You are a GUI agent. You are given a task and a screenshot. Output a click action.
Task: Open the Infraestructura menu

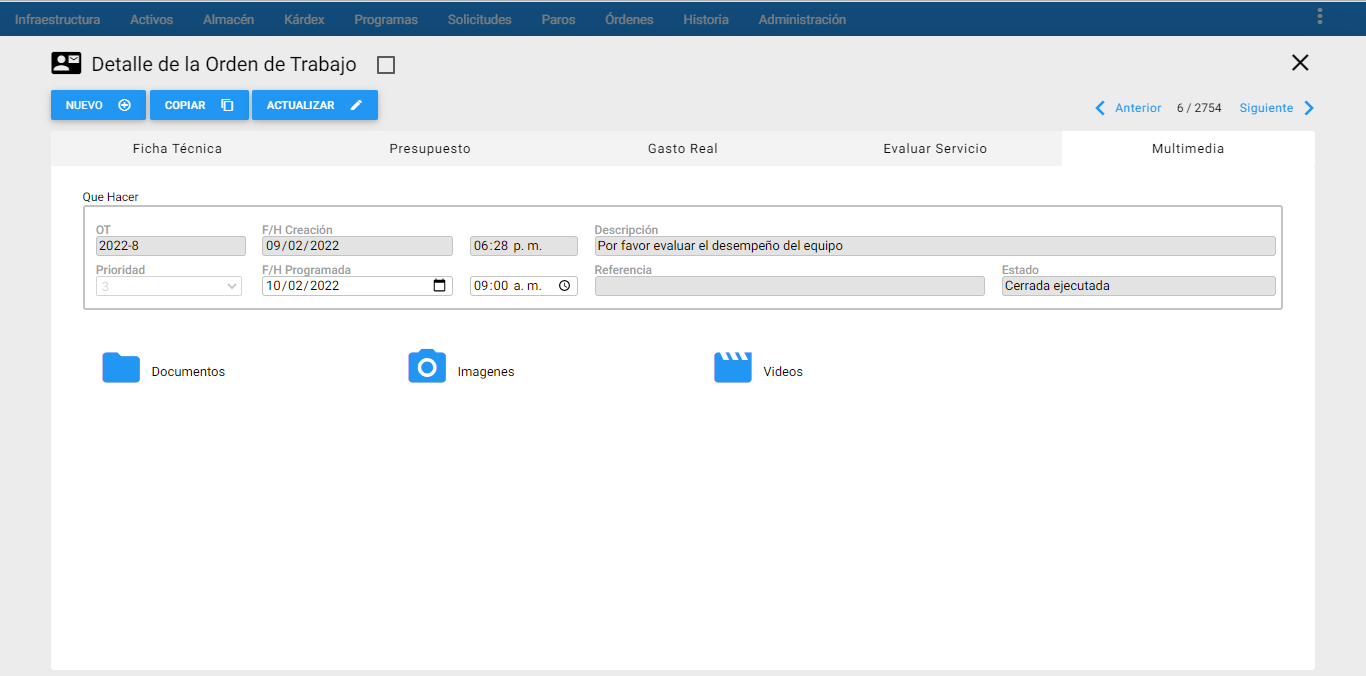57,19
